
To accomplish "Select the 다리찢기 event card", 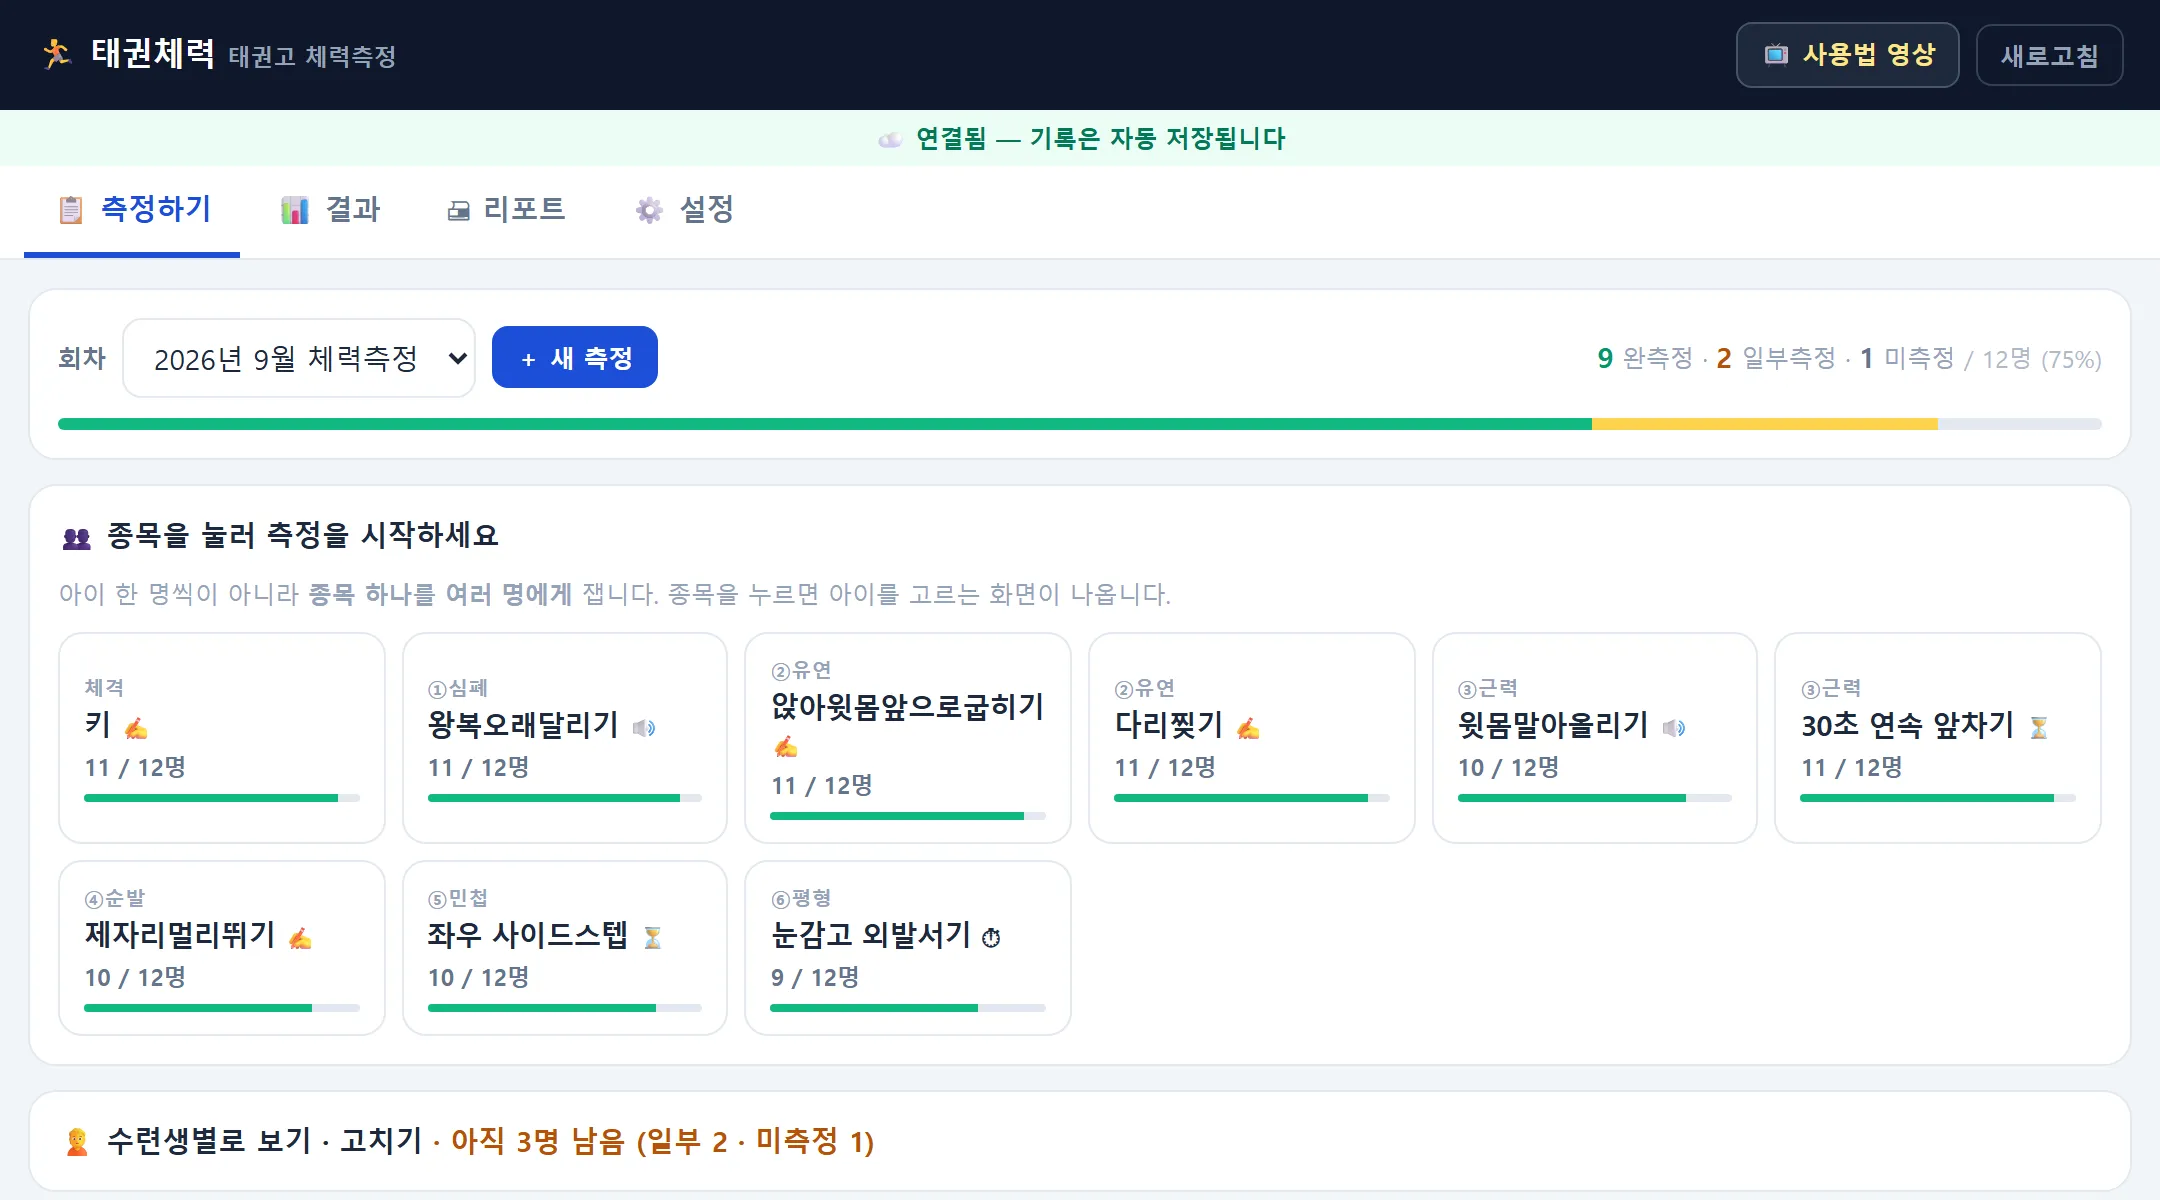I will (1252, 738).
